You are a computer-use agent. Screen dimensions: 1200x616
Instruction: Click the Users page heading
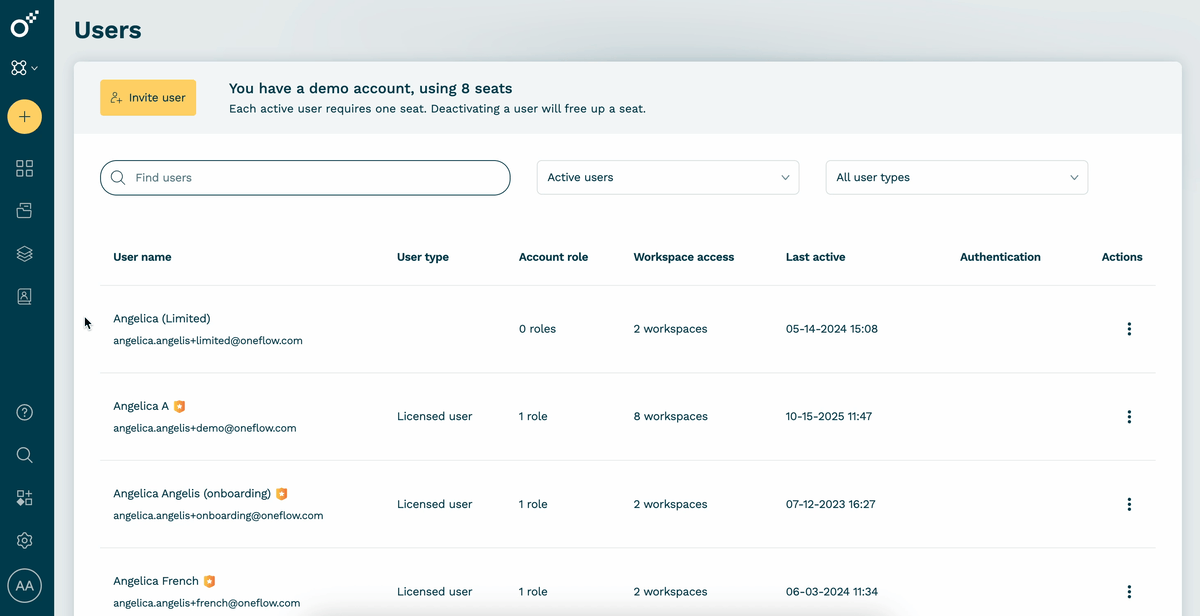pos(108,30)
